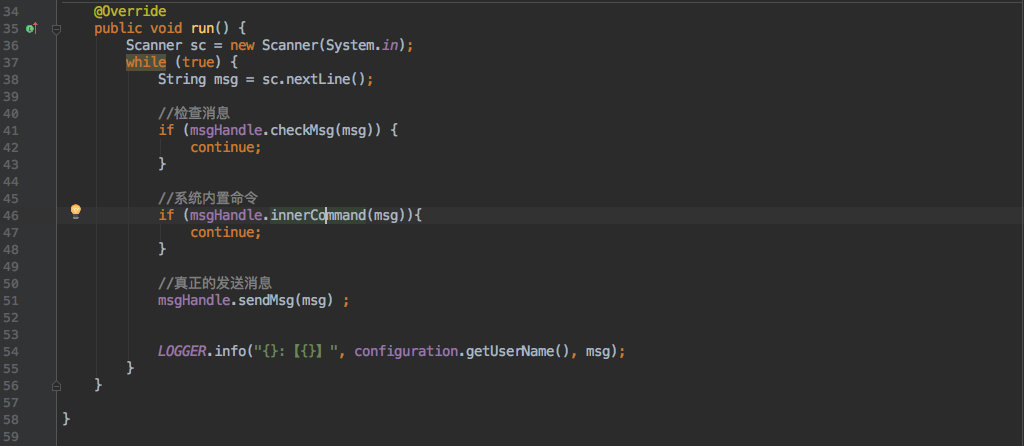The height and width of the screenshot is (446, 1024).
Task: Click the LOGGER identifier on line 54
Action: coord(183,351)
